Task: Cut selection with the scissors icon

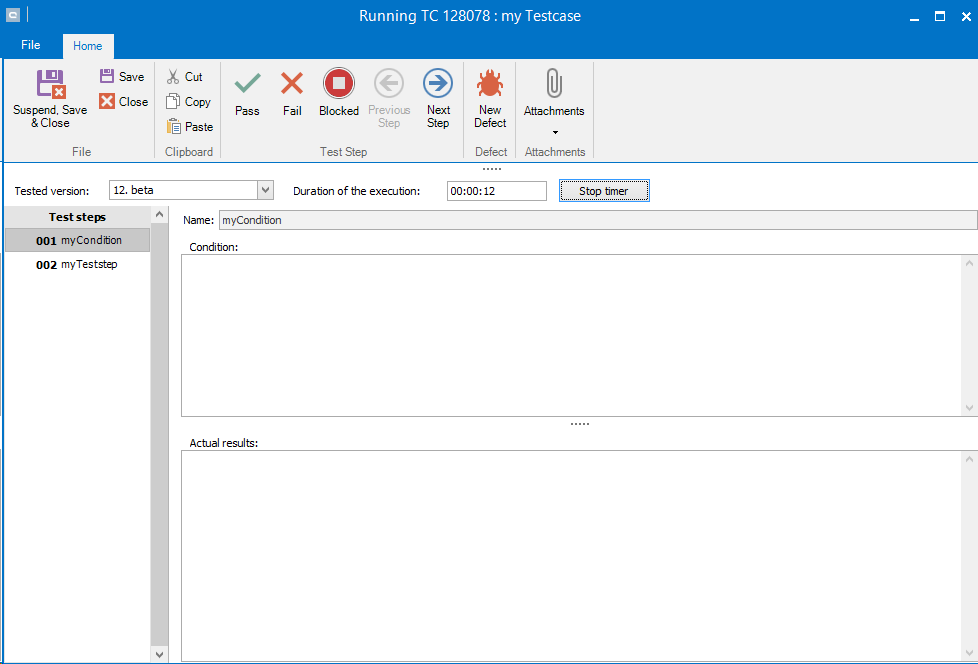Action: click(x=173, y=77)
